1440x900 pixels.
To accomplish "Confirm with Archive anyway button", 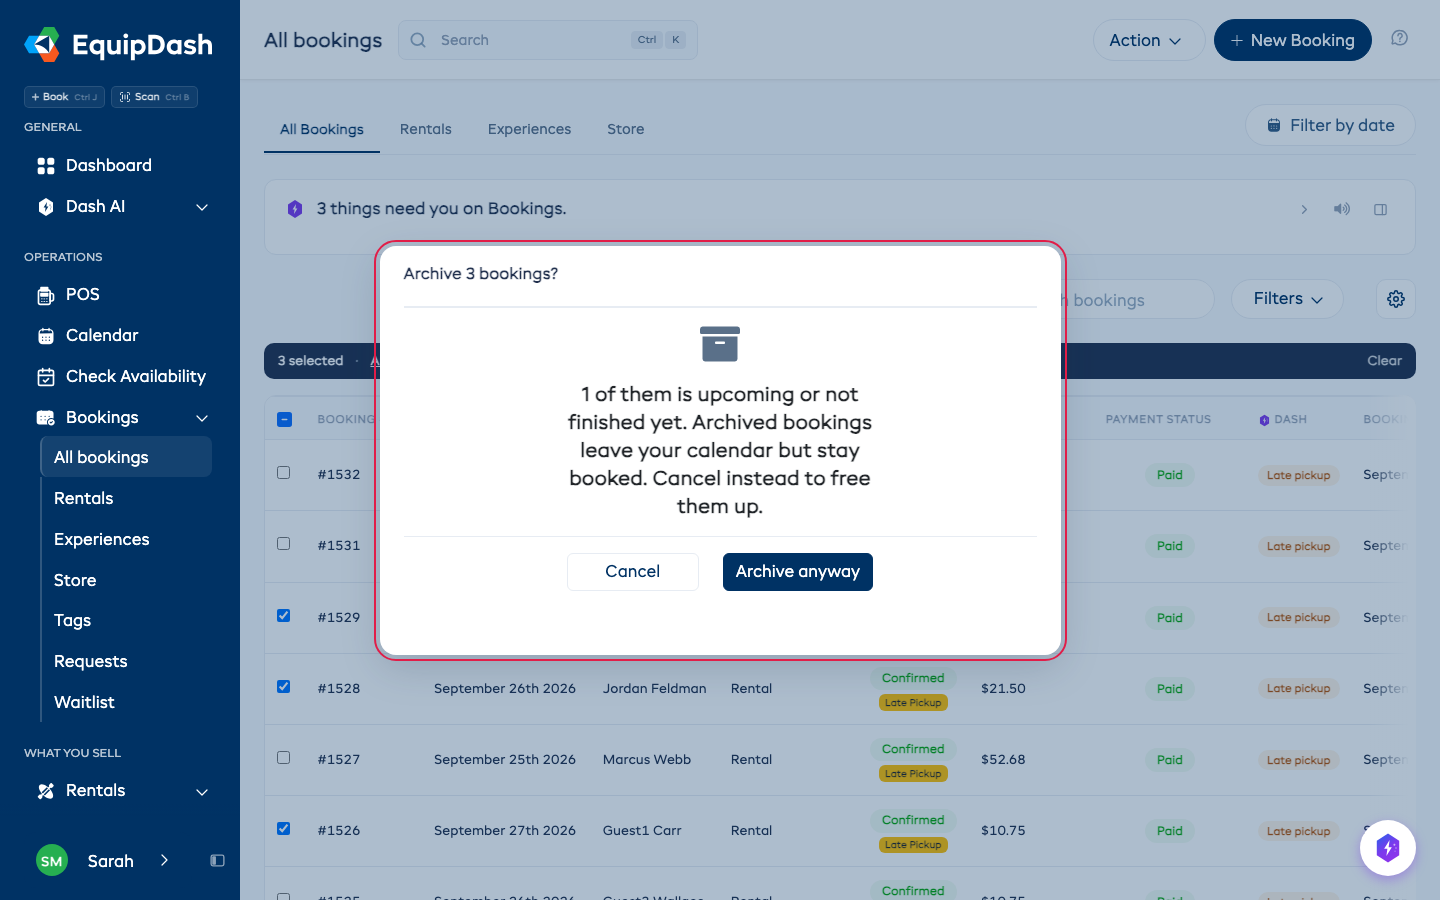I will [798, 572].
